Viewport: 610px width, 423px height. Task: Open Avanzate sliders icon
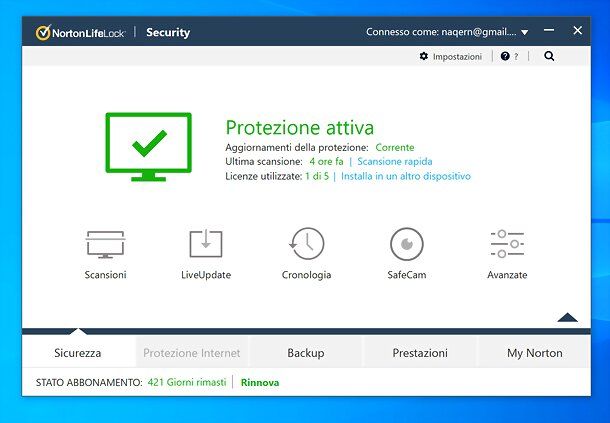click(x=507, y=244)
